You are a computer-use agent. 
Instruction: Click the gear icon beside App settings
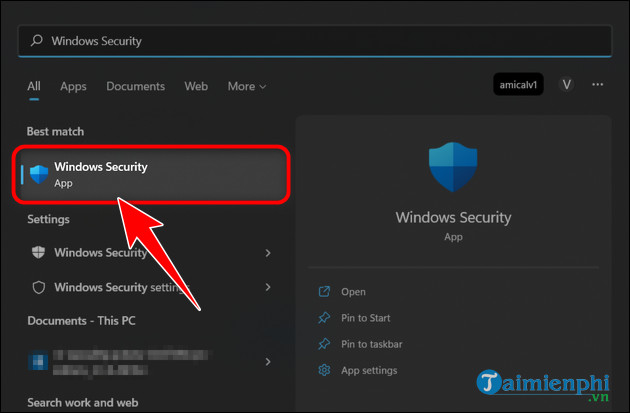(x=324, y=370)
